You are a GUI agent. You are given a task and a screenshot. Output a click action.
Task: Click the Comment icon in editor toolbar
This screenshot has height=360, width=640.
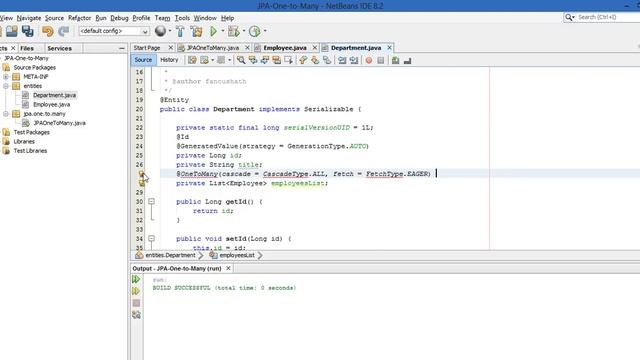(395, 60)
